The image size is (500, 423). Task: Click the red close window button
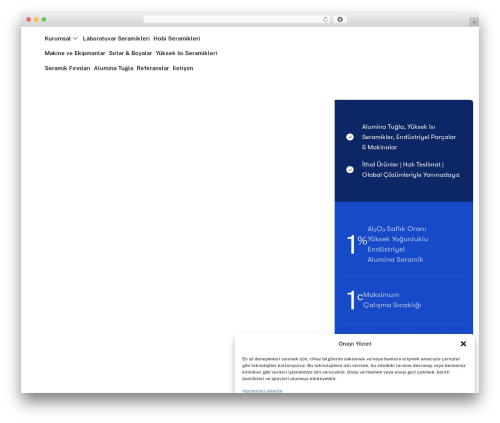click(x=29, y=19)
